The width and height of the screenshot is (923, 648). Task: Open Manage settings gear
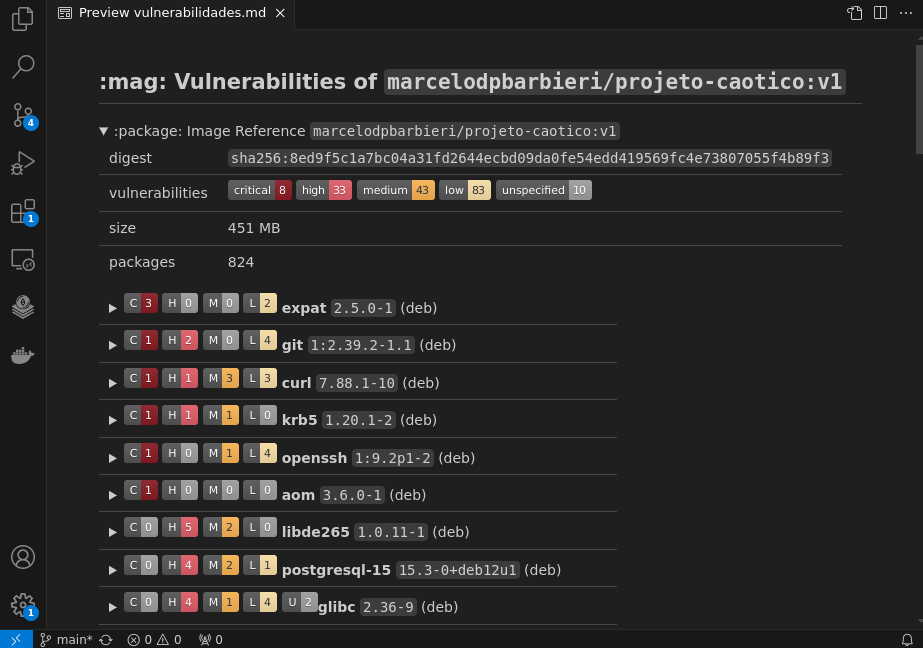(x=22, y=604)
